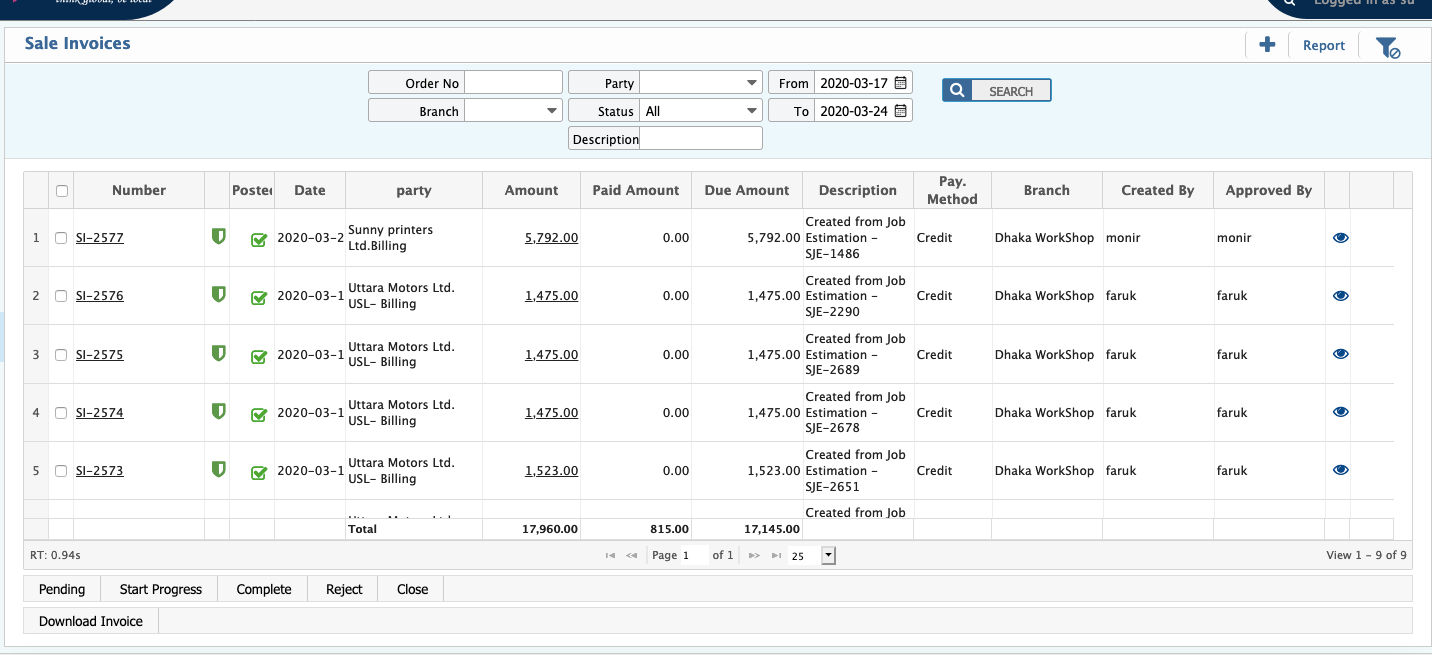Clear filters using the filter-clear icon
1432x655 pixels.
point(1388,46)
